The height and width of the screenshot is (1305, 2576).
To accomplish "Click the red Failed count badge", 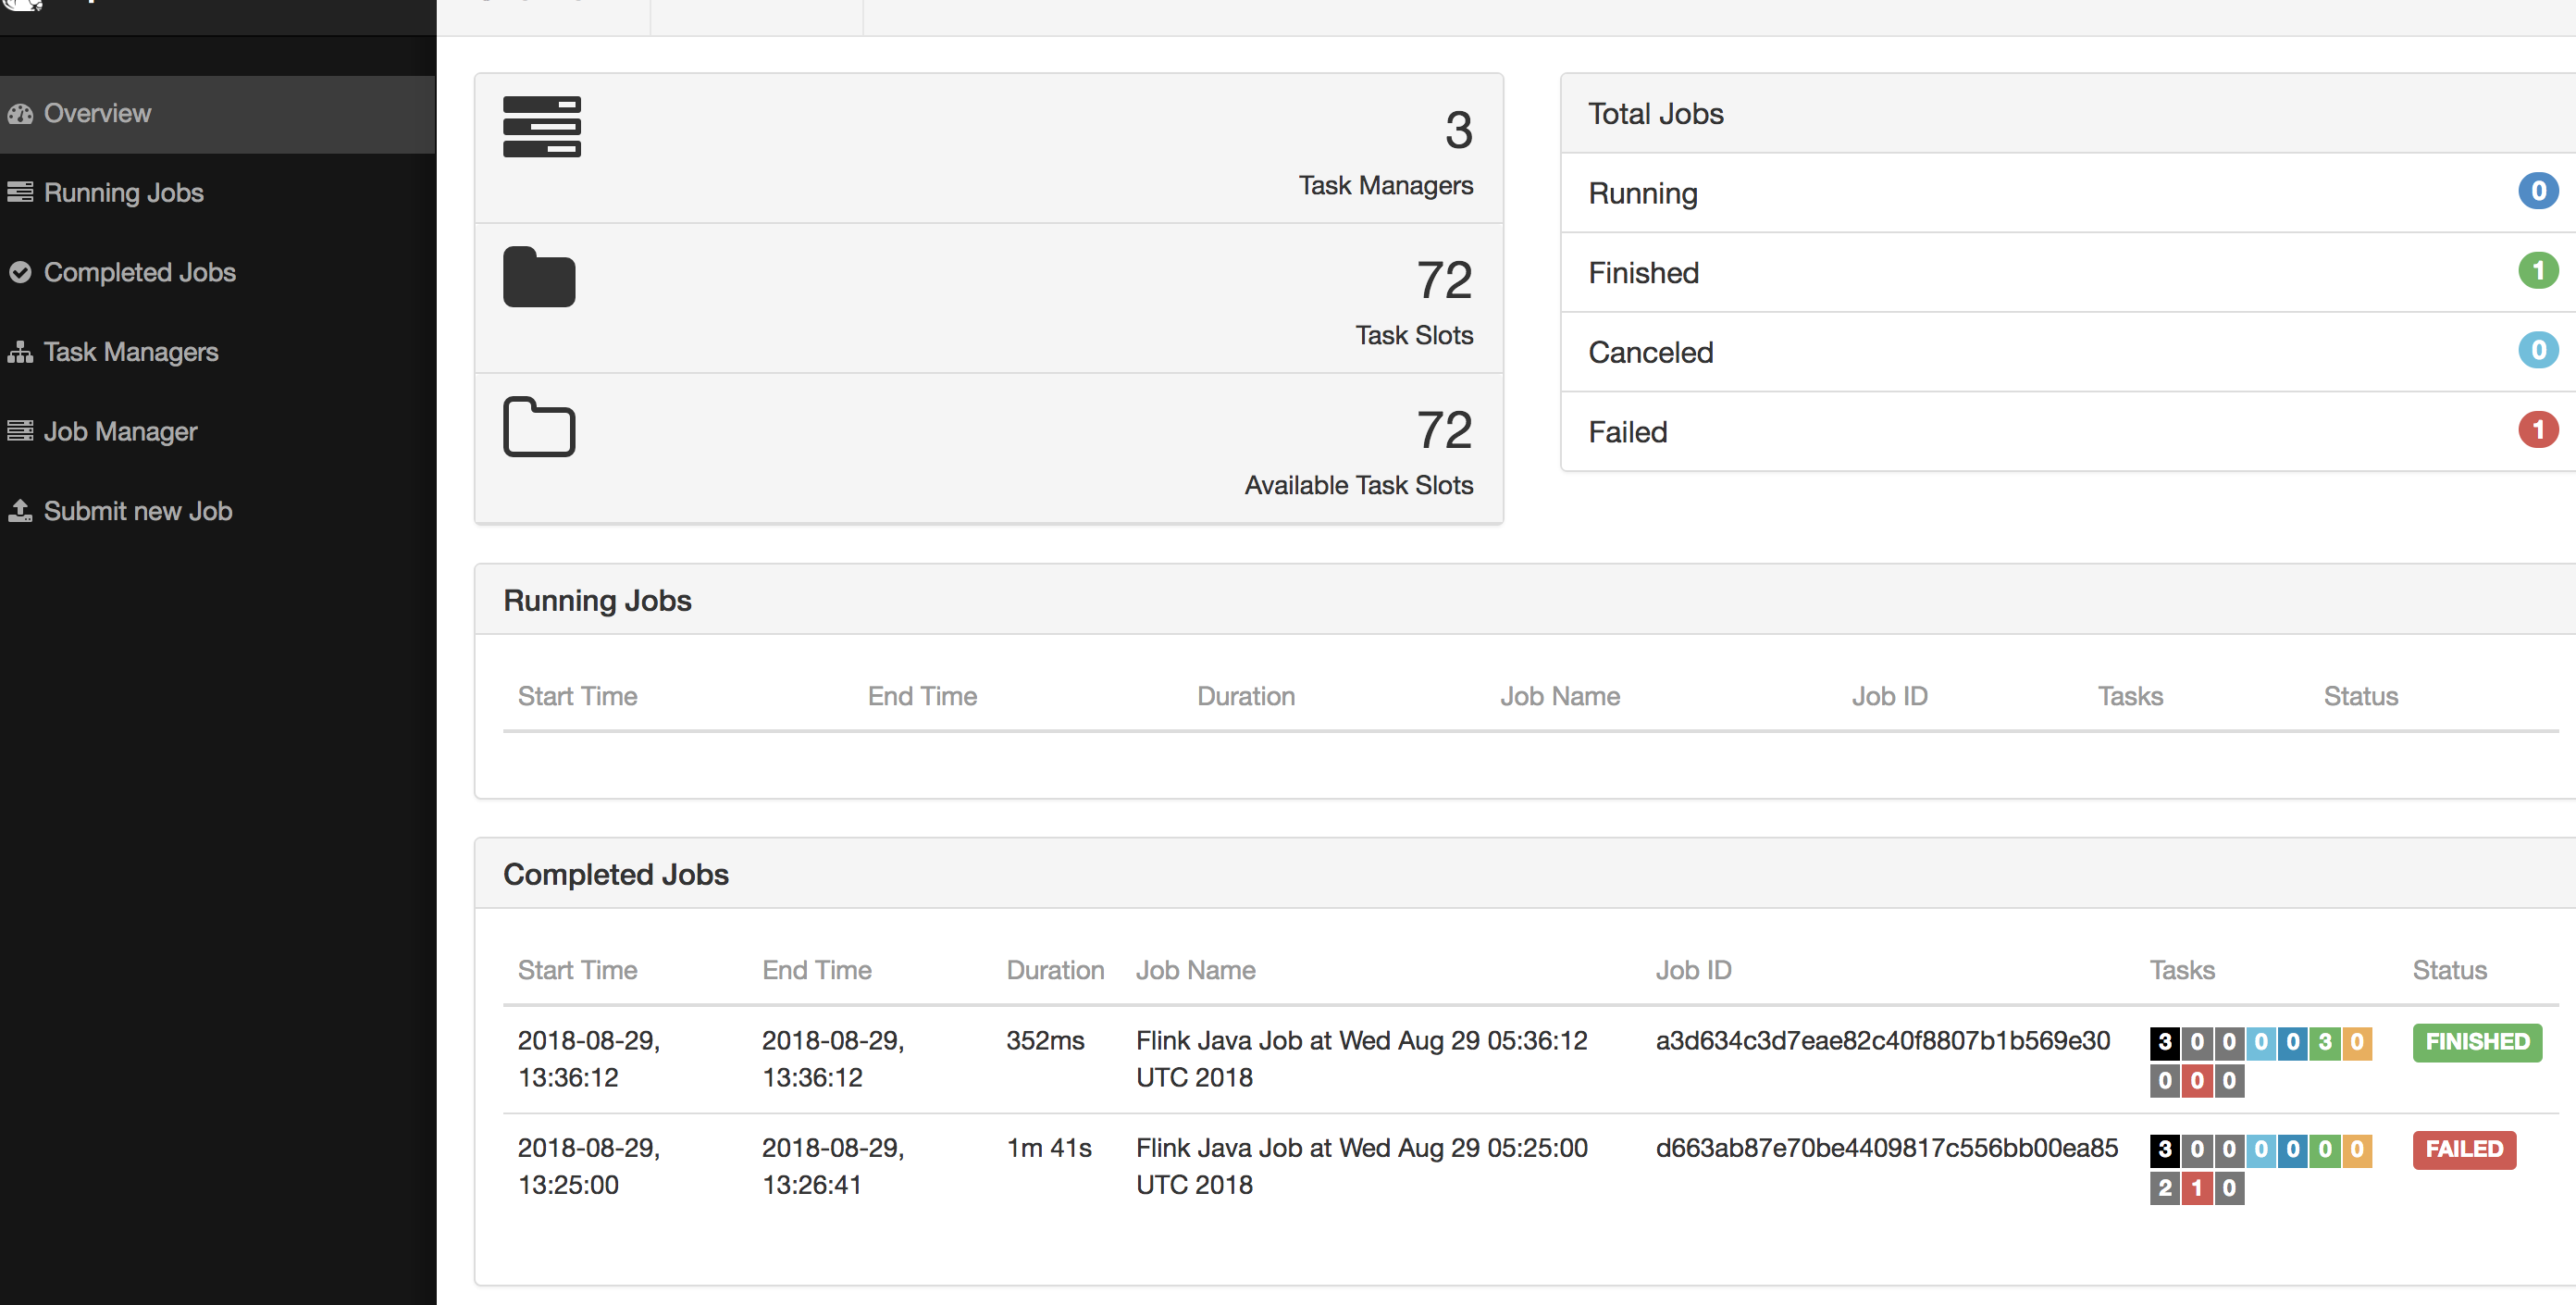I will pyautogui.click(x=2537, y=430).
